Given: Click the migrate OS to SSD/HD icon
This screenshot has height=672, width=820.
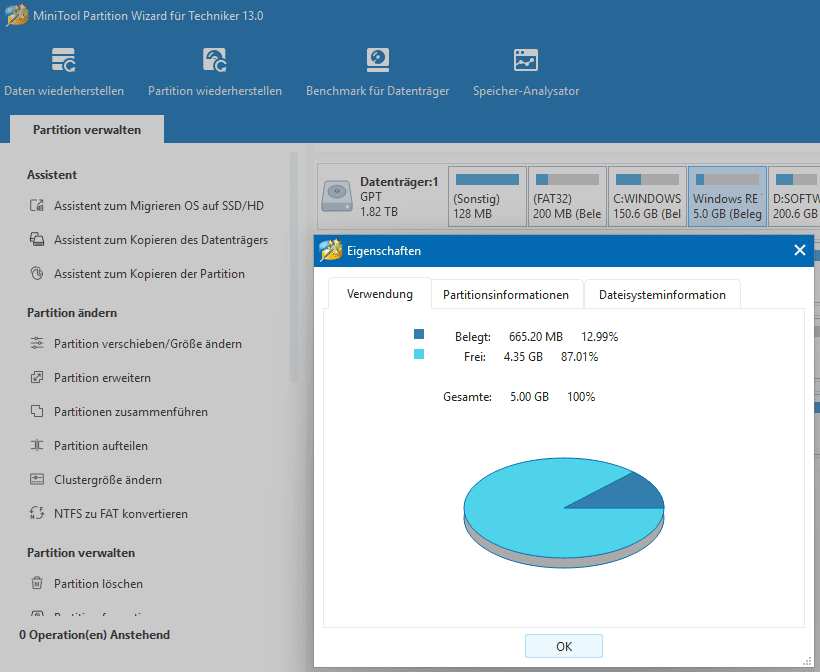Looking at the screenshot, I should (37, 206).
